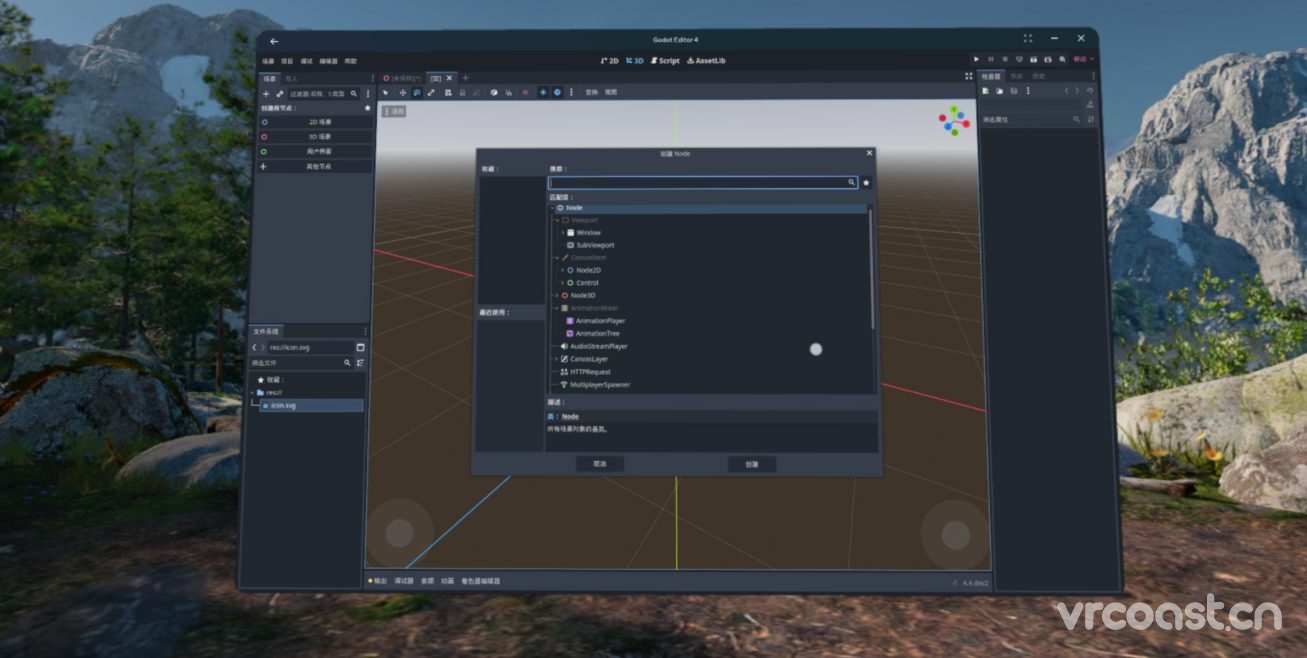
Task: Collapse the Viewport group arrow
Action: point(556,220)
